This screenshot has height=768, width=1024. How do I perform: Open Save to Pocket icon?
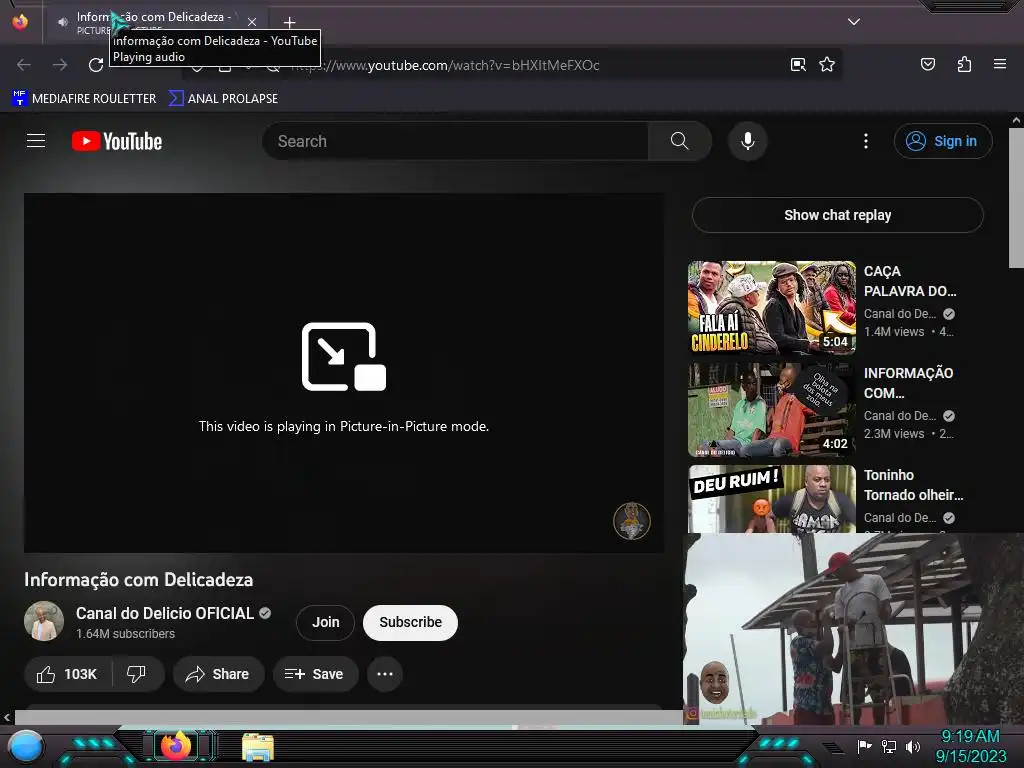tap(927, 64)
